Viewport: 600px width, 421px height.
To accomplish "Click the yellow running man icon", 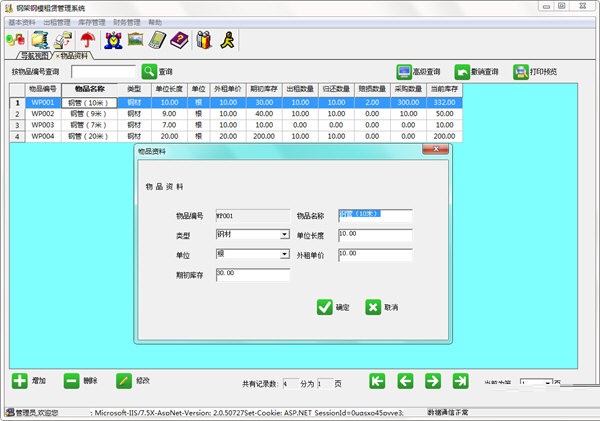I will click(x=227, y=40).
